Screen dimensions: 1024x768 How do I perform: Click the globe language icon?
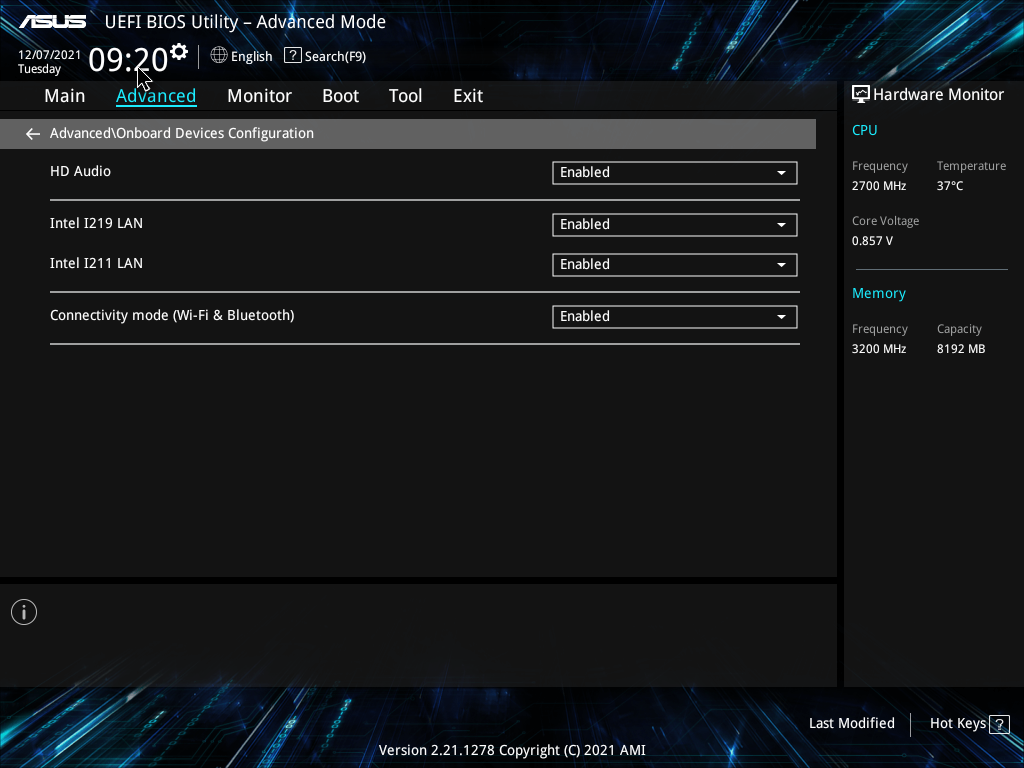click(219, 56)
